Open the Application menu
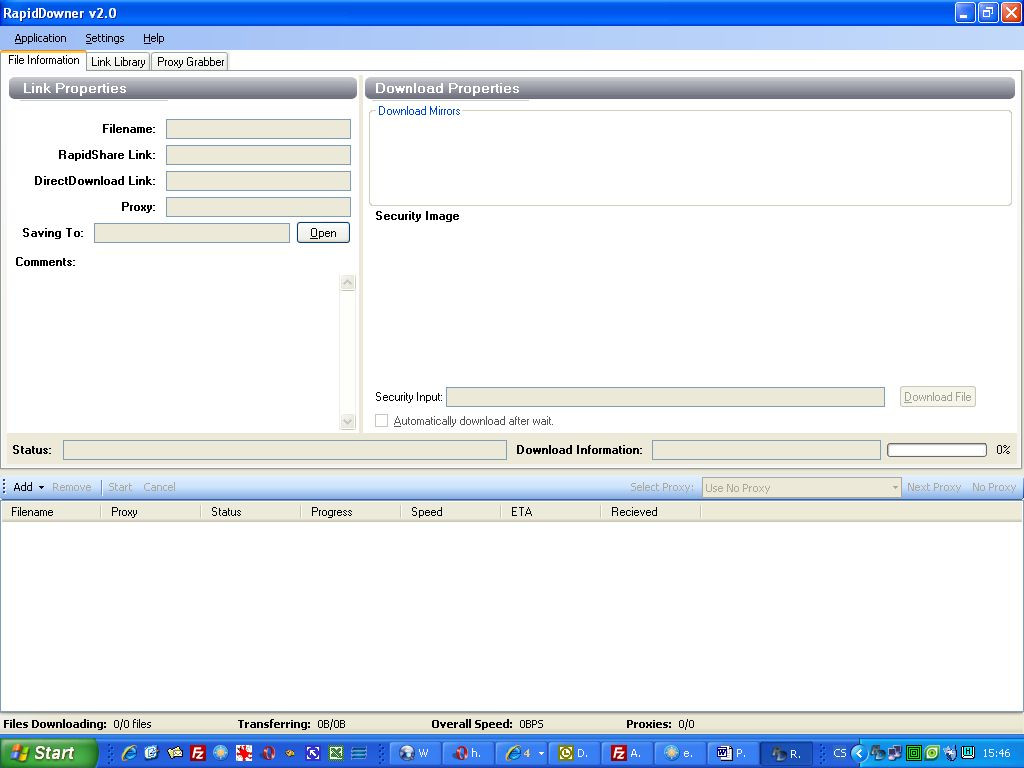1024x768 pixels. (40, 38)
